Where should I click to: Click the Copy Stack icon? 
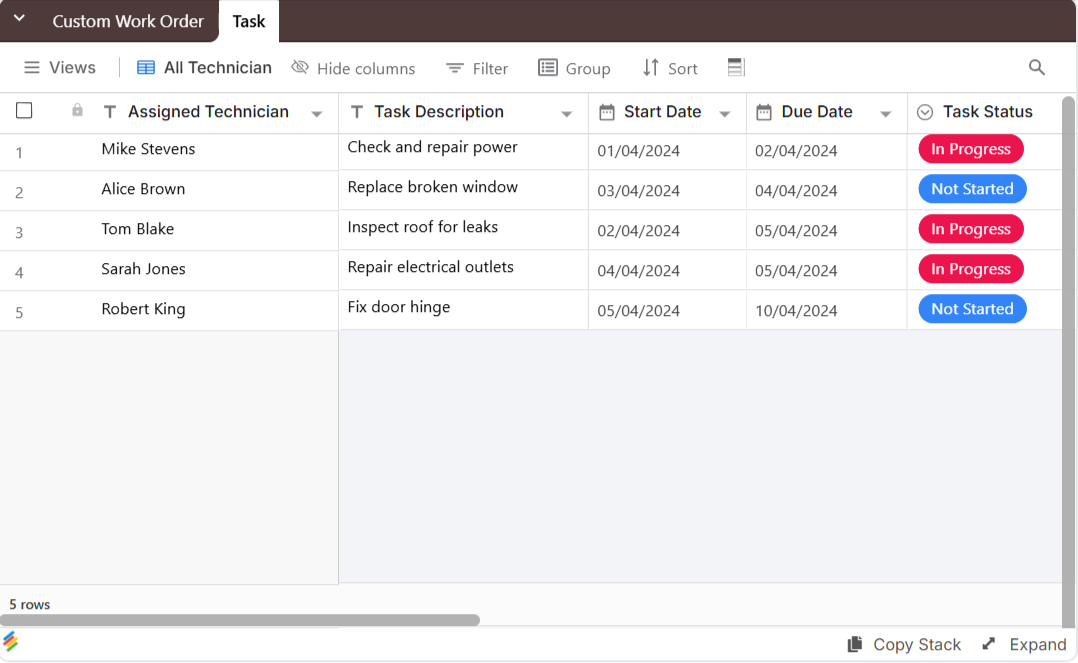[855, 644]
